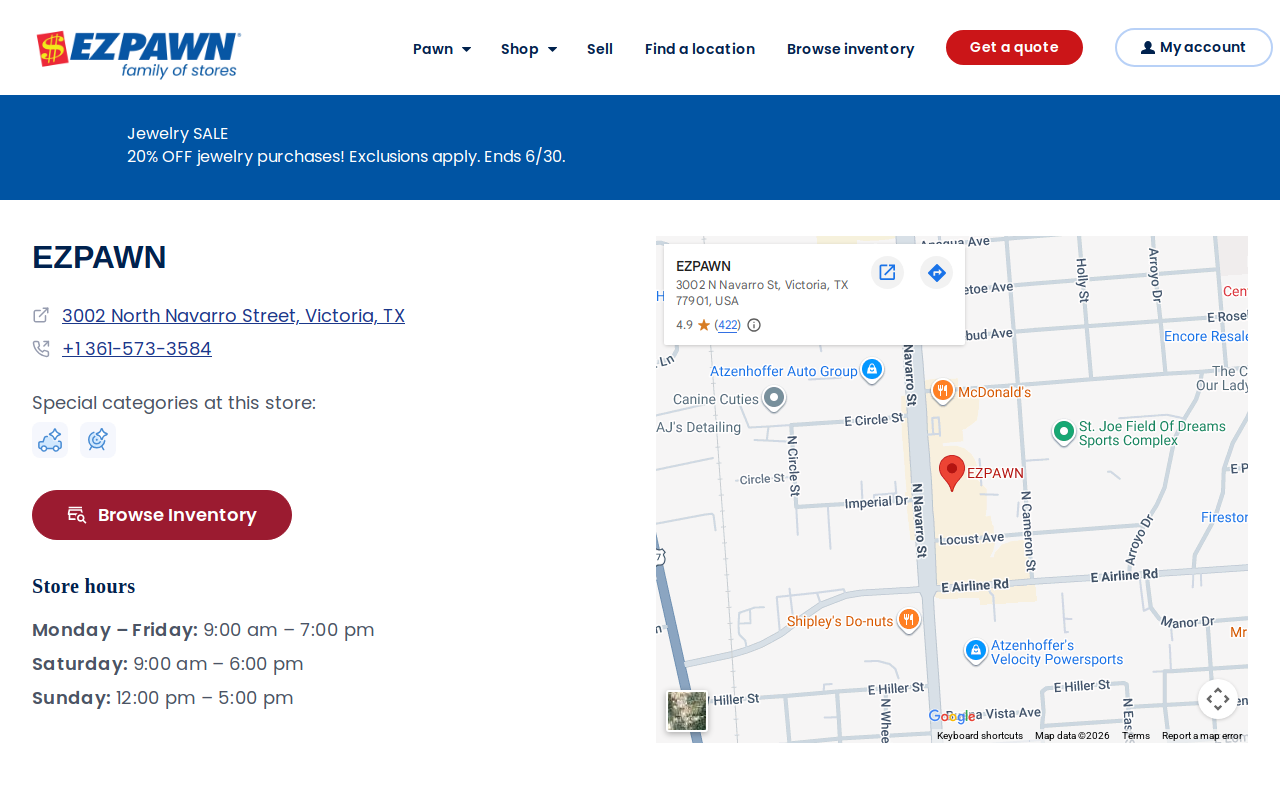Expand the Pawn dropdown menu

[x=442, y=48]
